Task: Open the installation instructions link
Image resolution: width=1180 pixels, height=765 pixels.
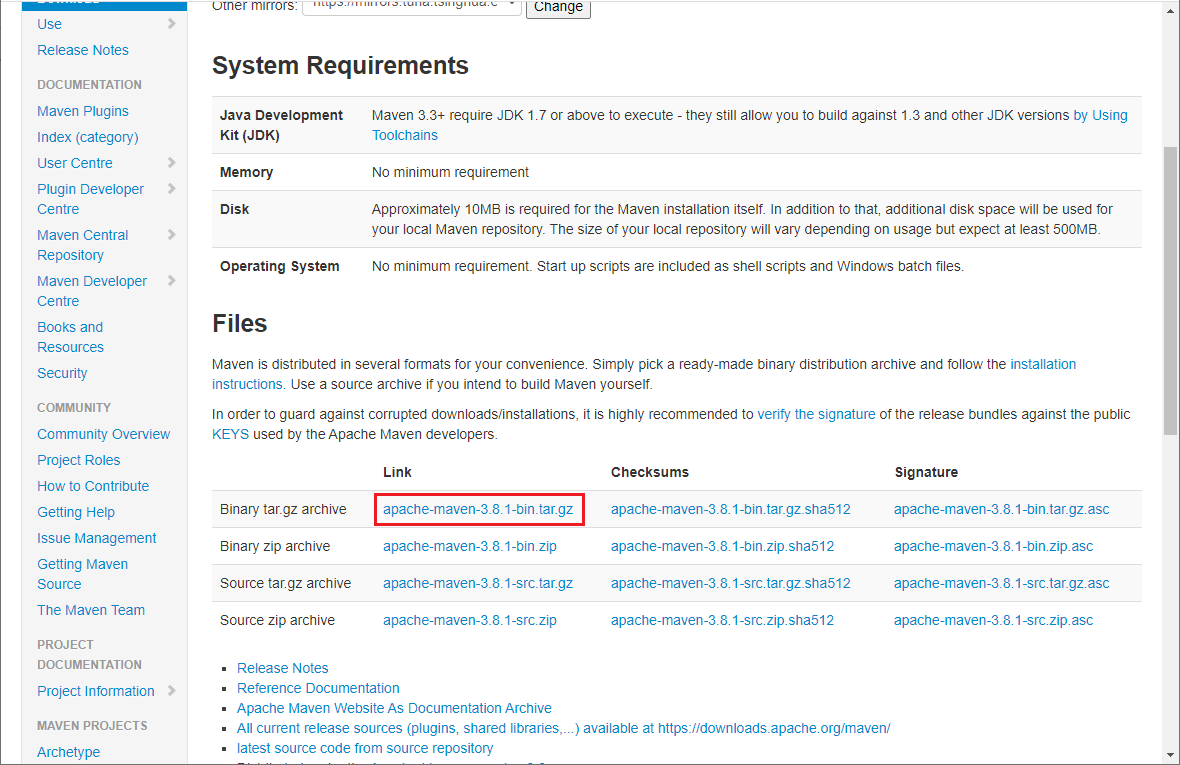Action: tap(1043, 364)
